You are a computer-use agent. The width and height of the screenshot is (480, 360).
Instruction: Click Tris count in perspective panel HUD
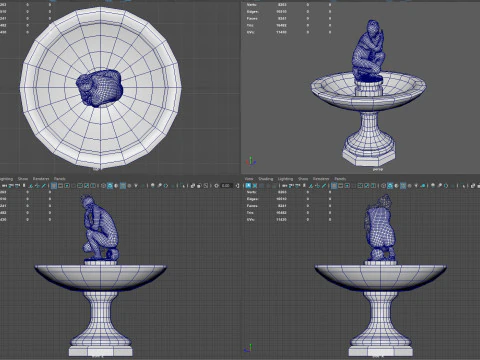[x=282, y=25]
